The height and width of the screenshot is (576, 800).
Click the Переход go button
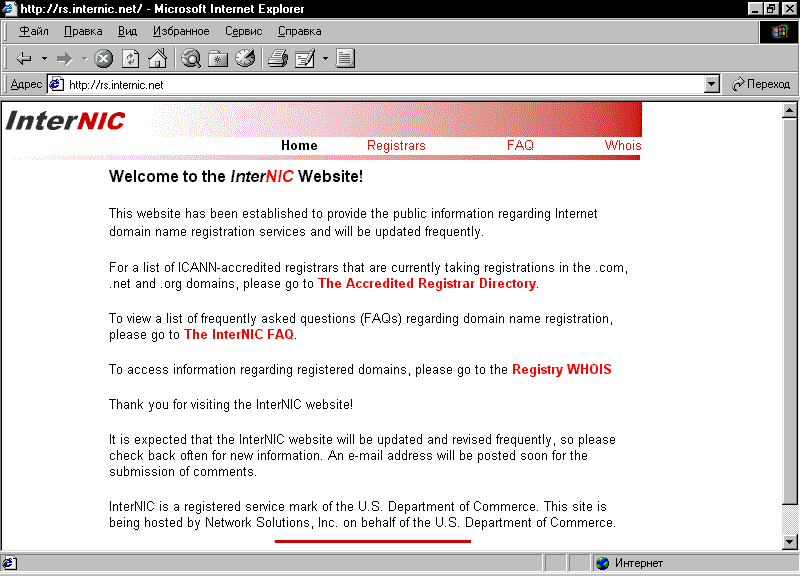pyautogui.click(x=760, y=84)
